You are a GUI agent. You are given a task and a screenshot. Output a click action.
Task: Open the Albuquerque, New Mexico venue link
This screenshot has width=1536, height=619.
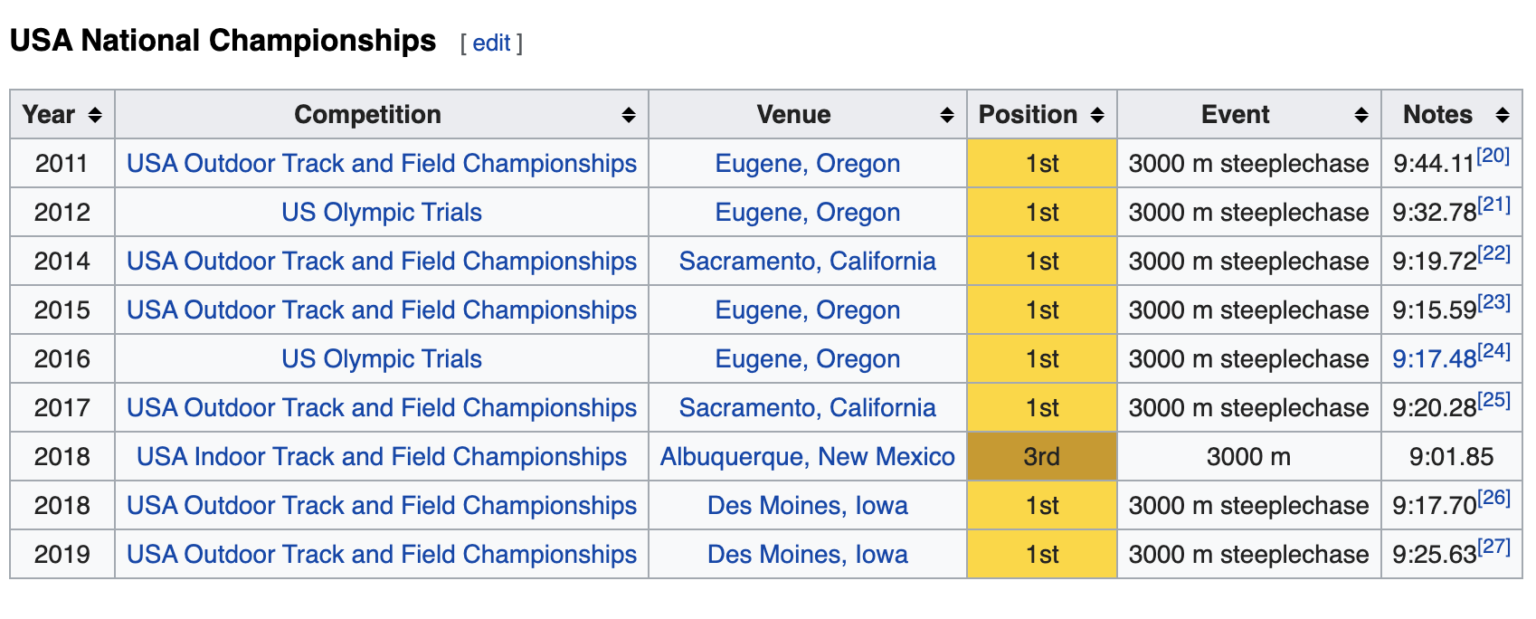808,457
